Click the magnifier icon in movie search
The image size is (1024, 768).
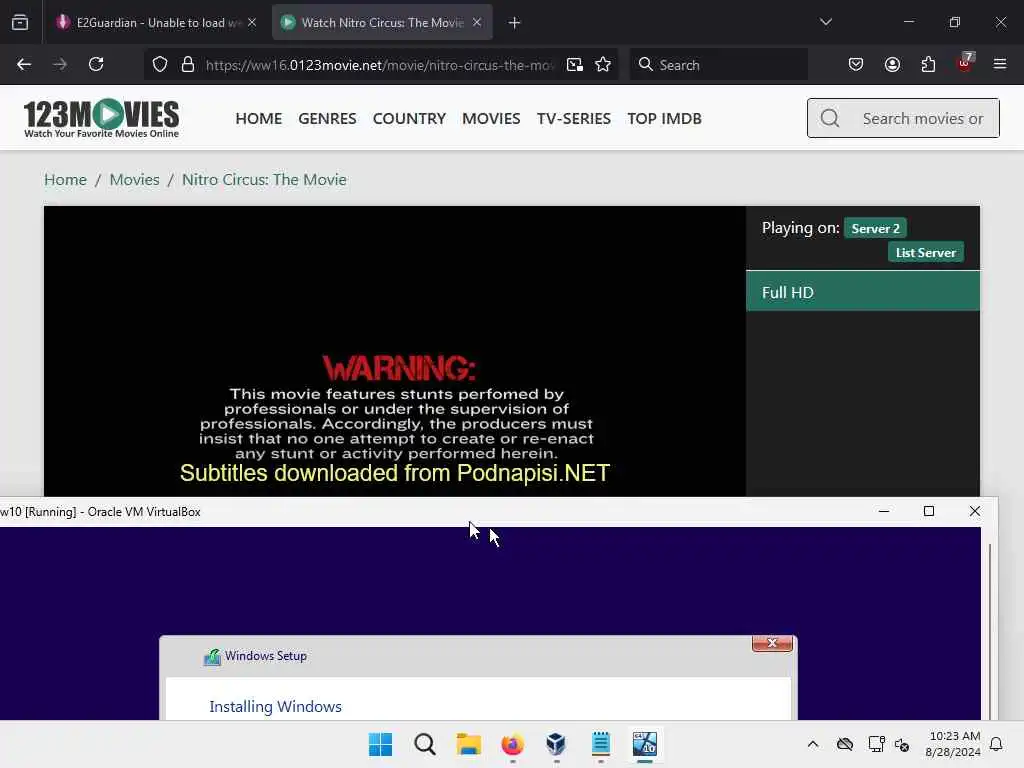830,118
